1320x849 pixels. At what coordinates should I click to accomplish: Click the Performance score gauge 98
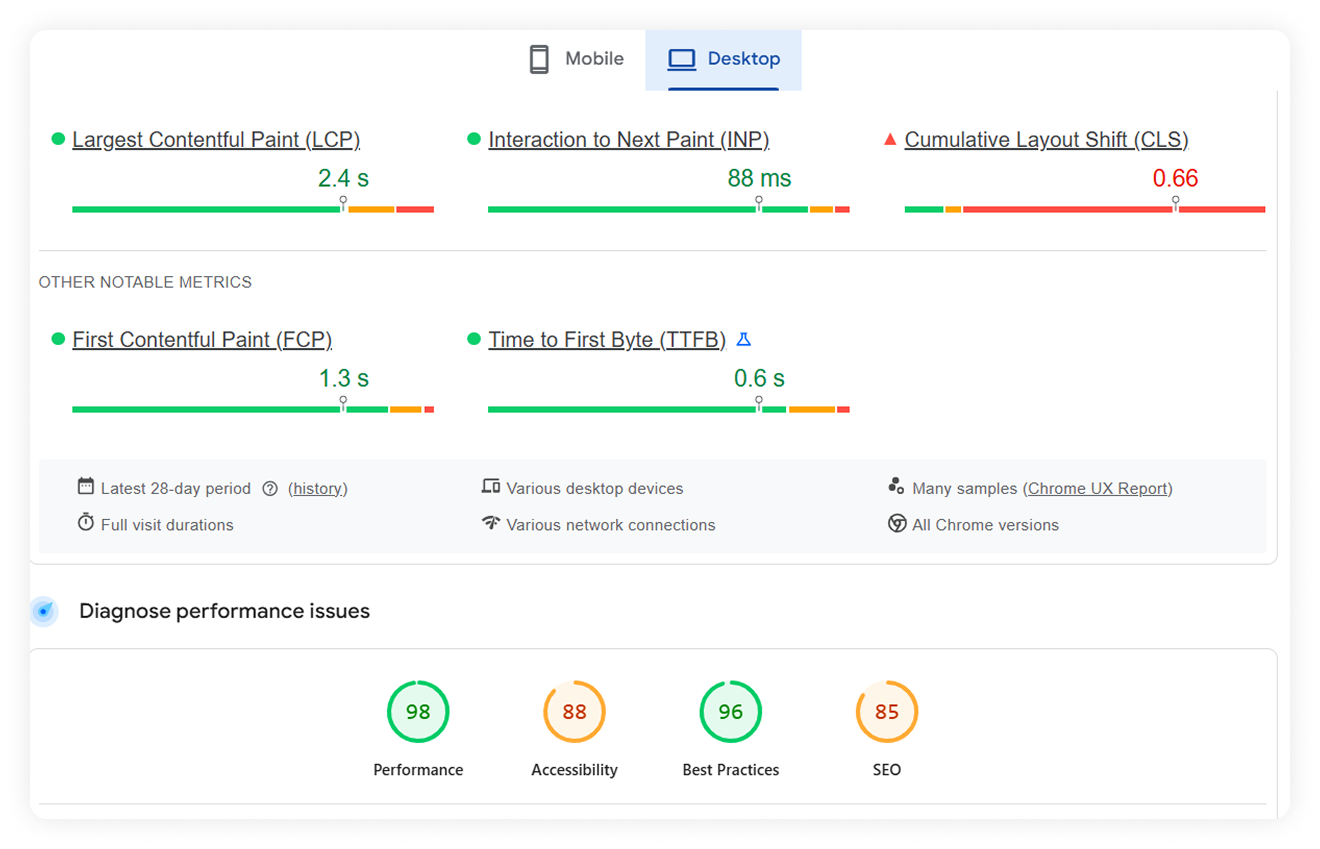tap(418, 712)
